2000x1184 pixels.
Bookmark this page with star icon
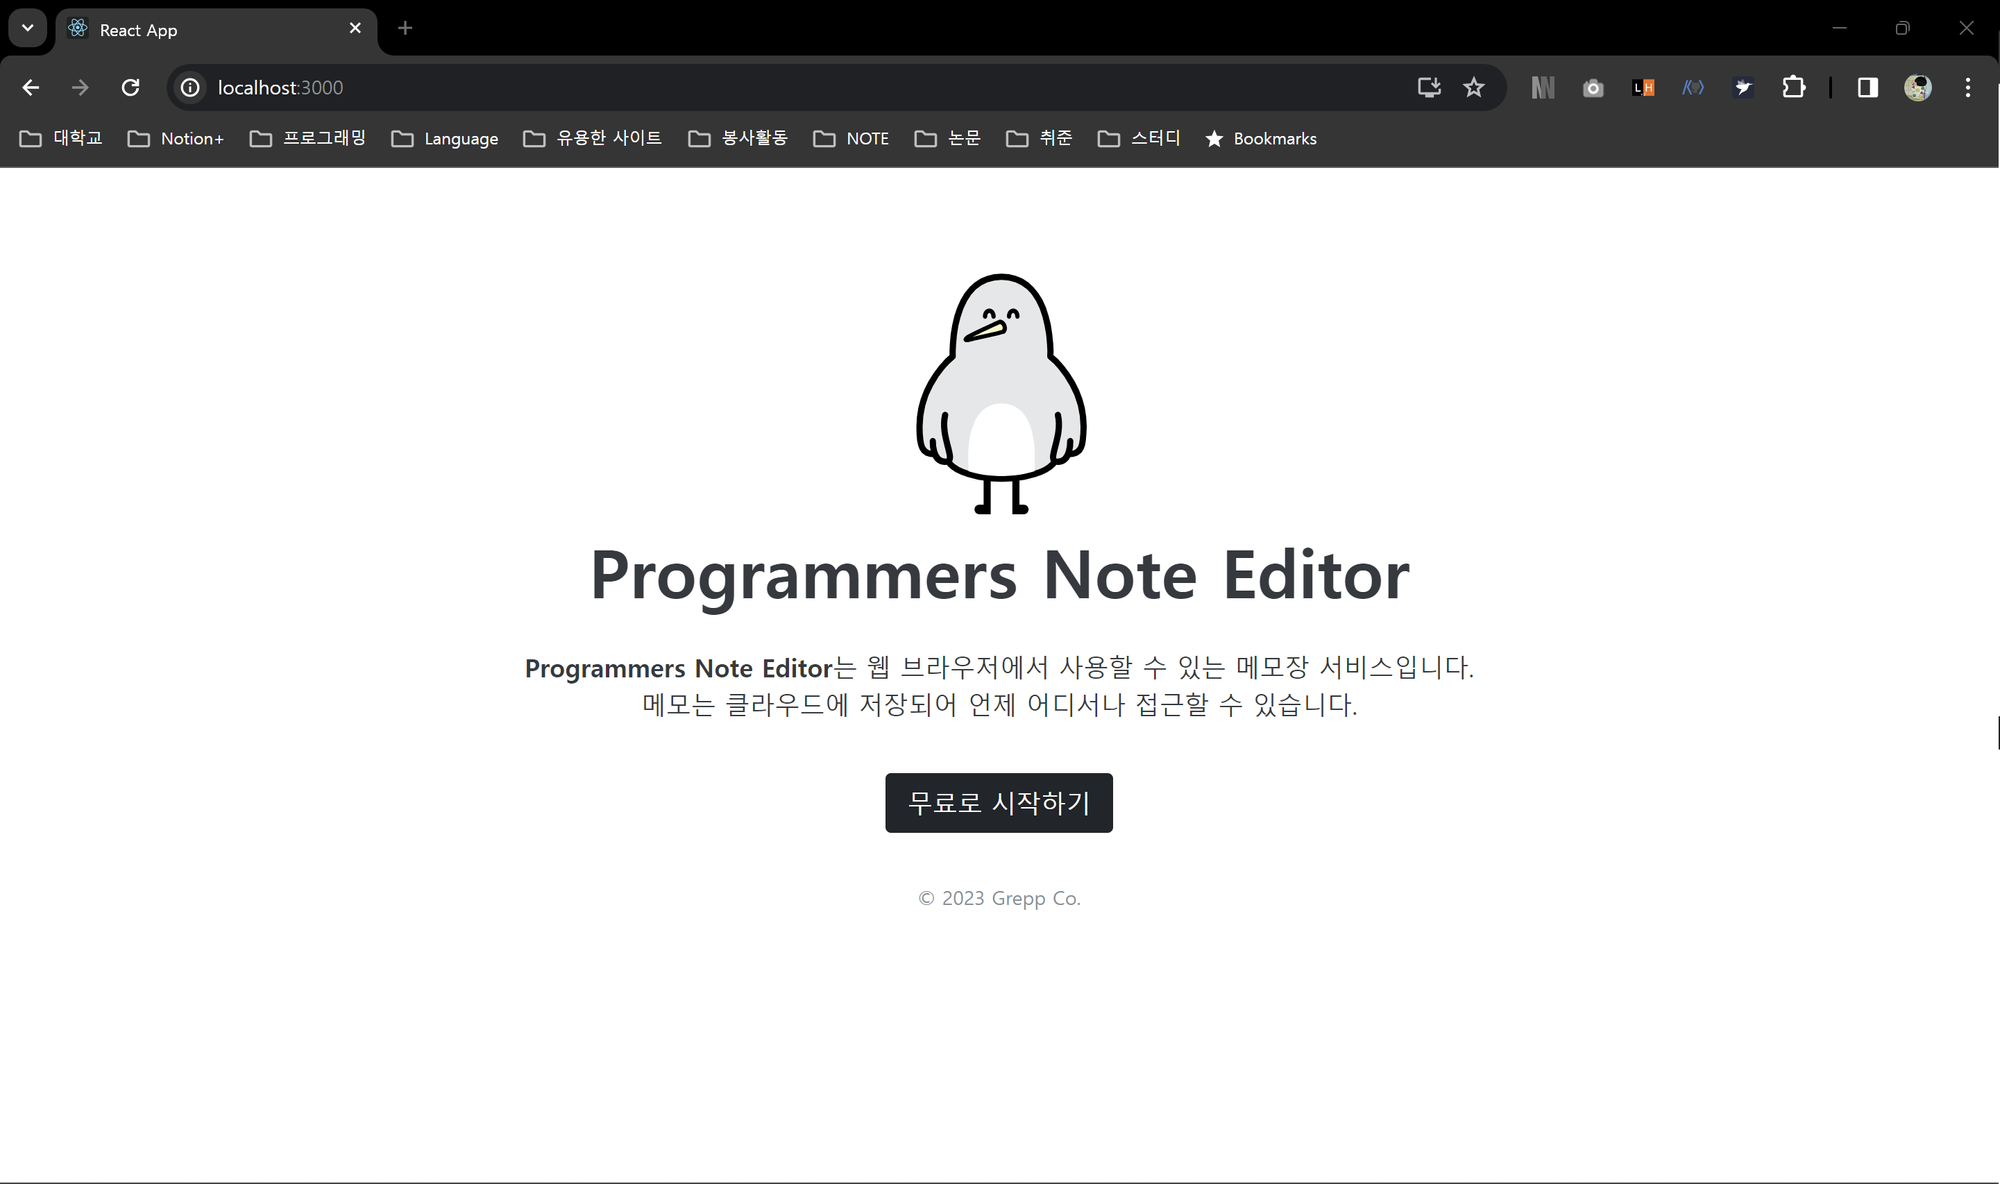(1474, 88)
